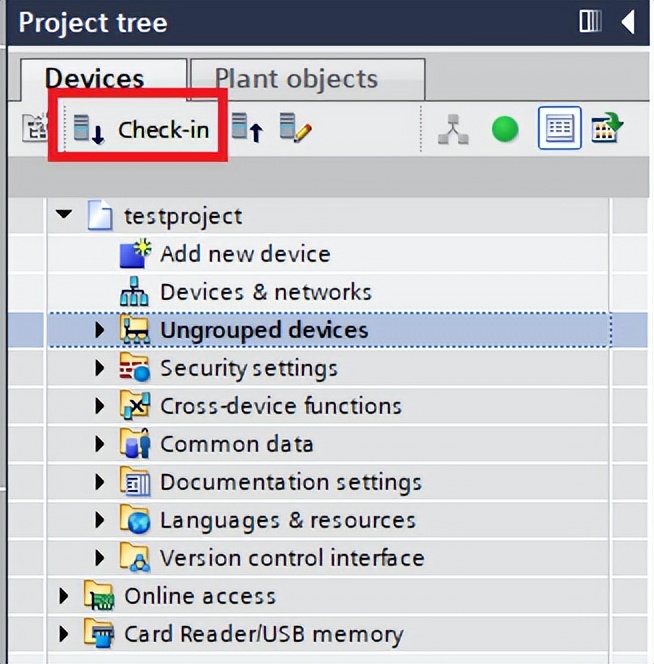Click the Check-in toolbar button
654x664 pixels.
point(141,129)
